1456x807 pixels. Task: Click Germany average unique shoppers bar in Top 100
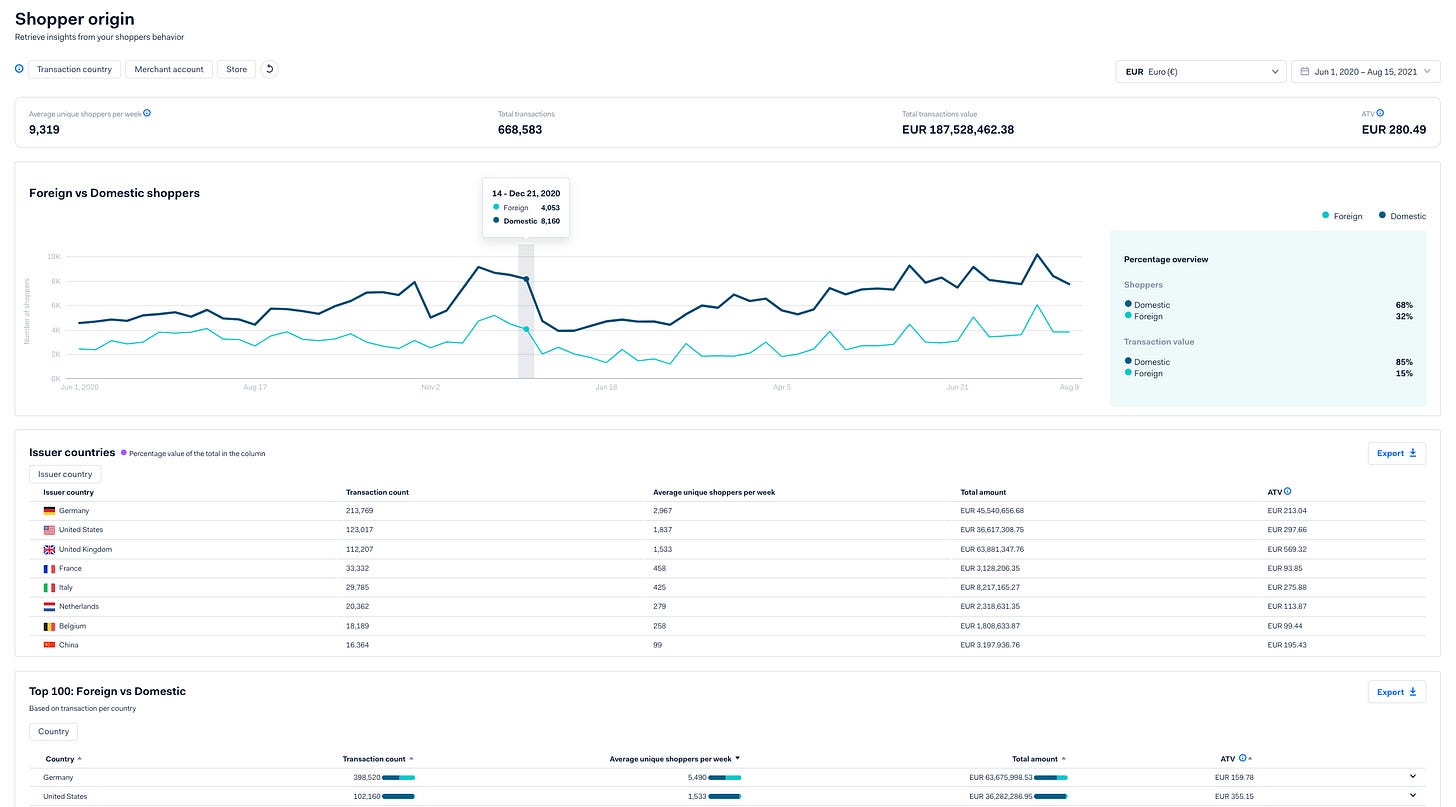(x=725, y=777)
